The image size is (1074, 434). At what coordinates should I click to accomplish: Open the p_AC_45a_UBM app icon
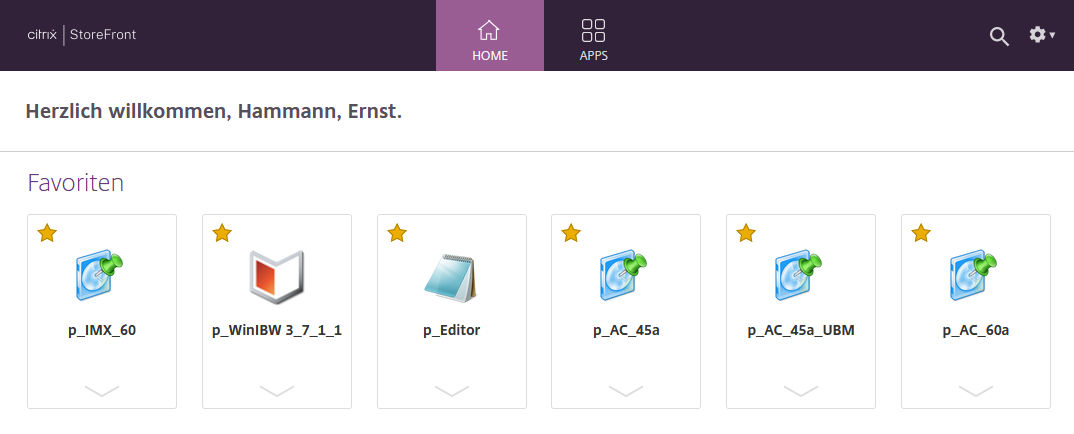pyautogui.click(x=800, y=277)
